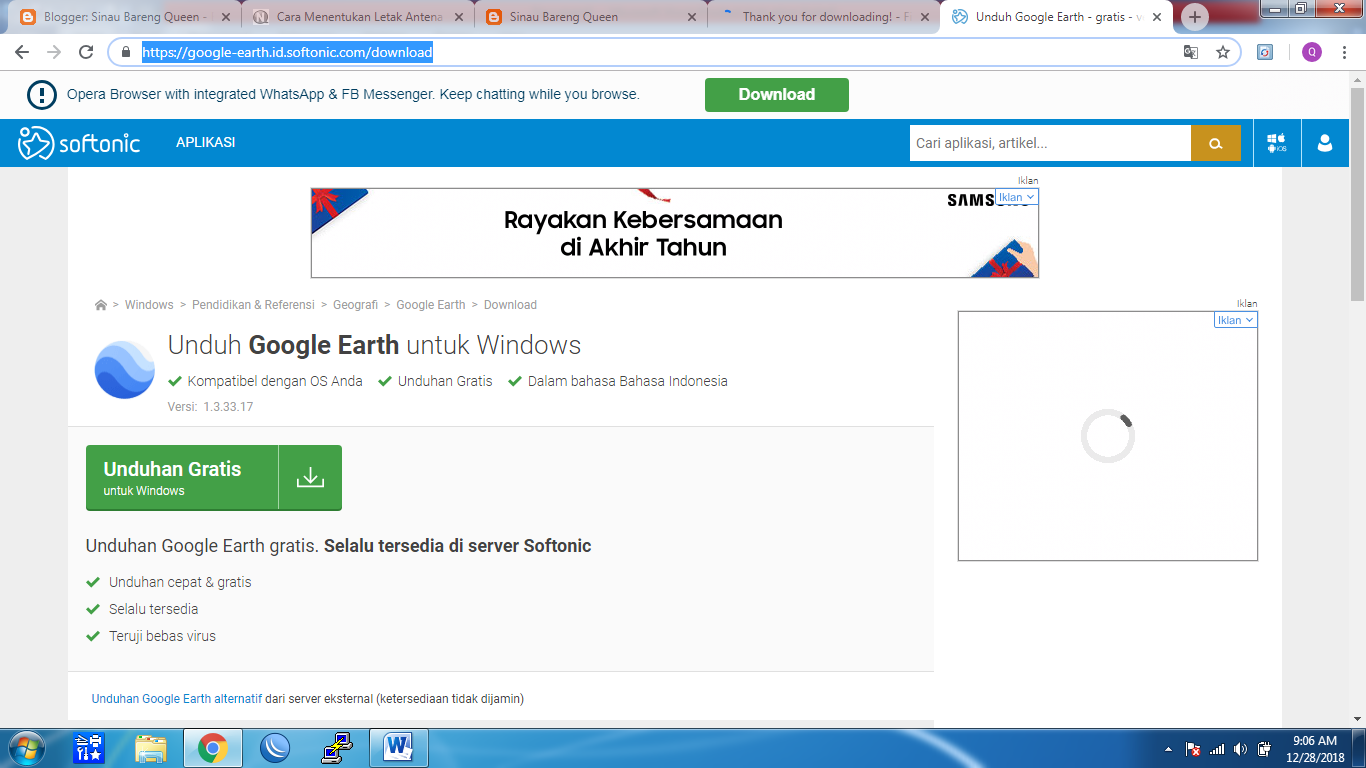Click the Unduhan cepat & gratis text

[x=180, y=582]
